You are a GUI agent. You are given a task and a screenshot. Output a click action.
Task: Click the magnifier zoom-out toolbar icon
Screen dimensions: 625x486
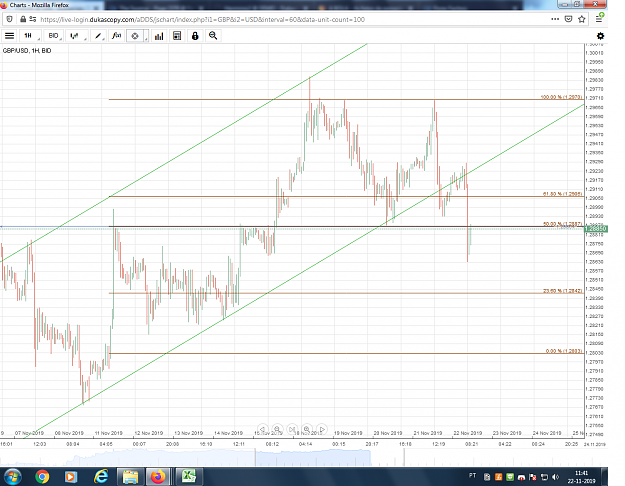pos(213,36)
